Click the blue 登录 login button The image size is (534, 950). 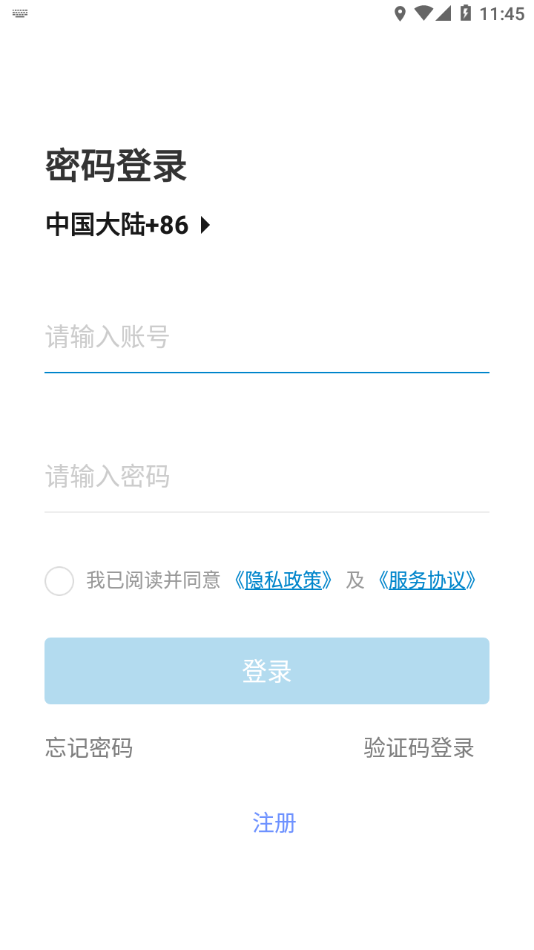(x=267, y=671)
